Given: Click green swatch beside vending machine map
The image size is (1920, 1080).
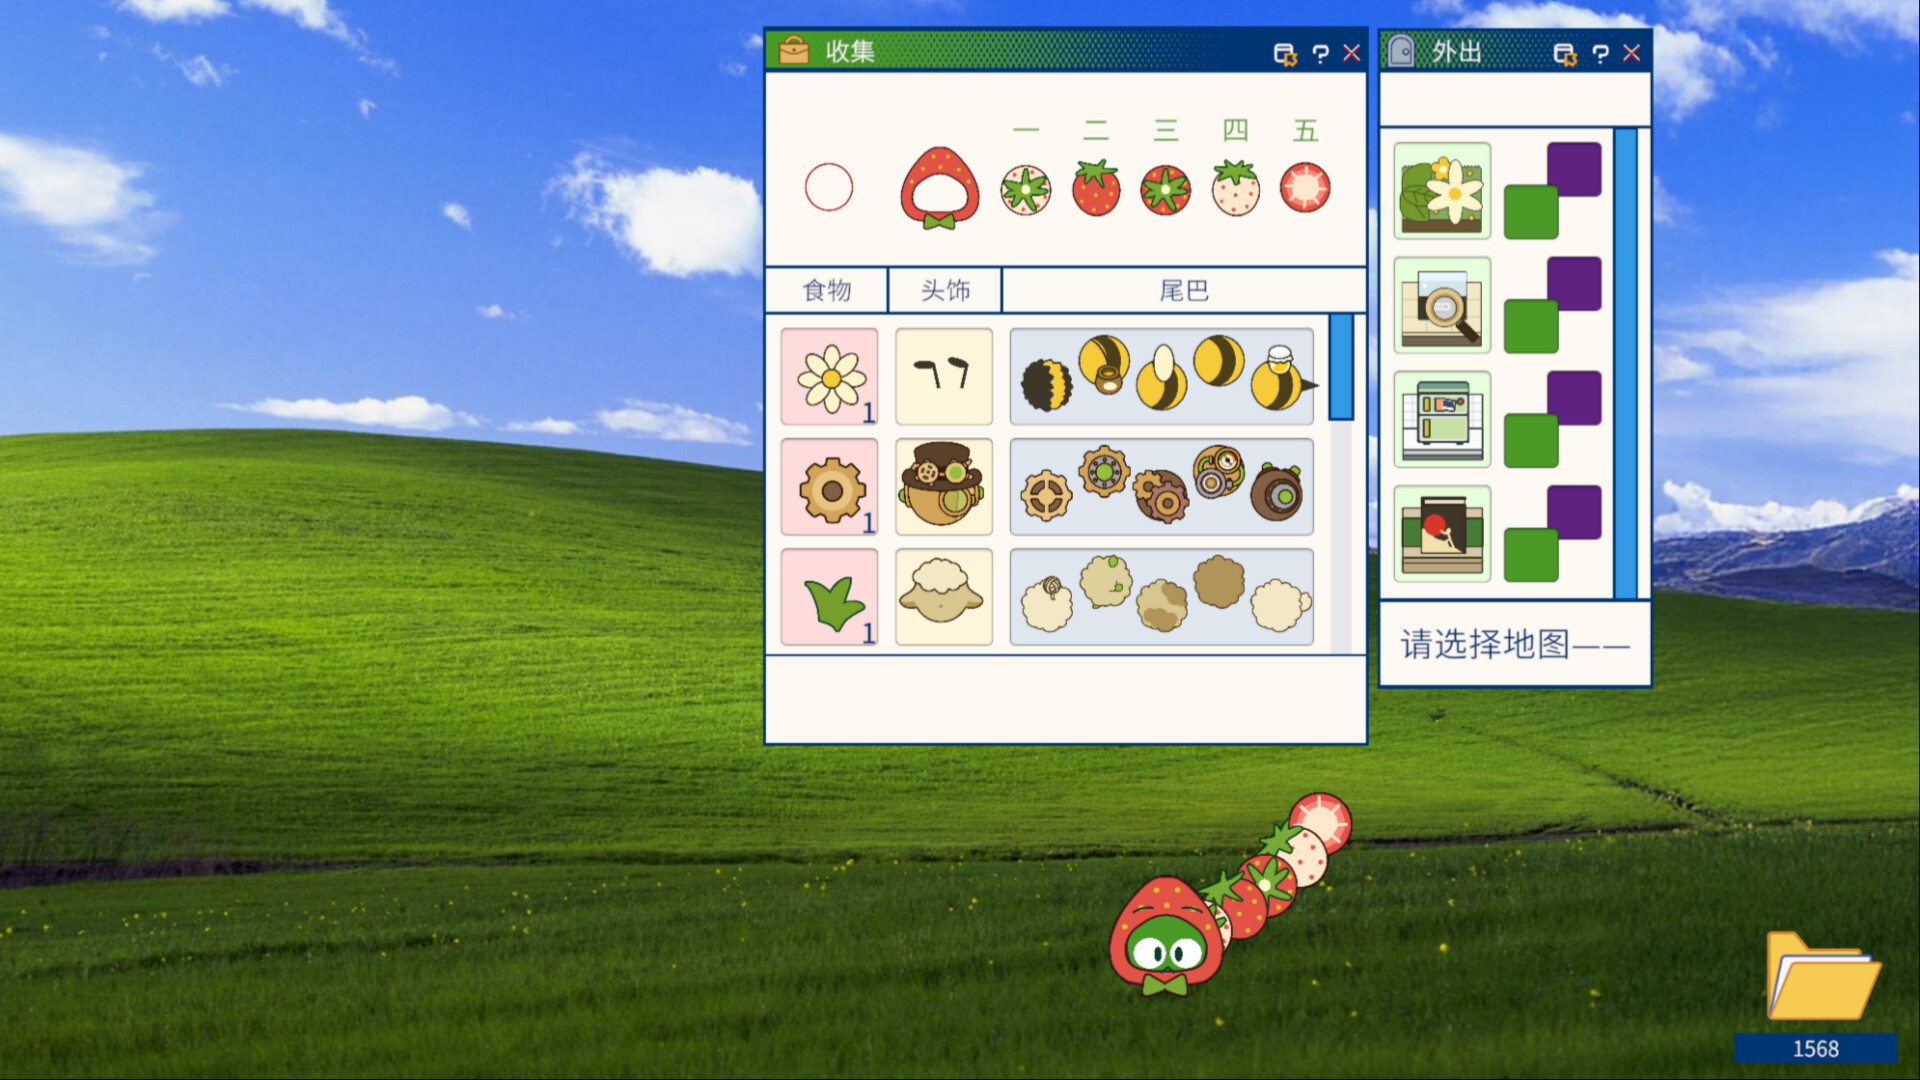Looking at the screenshot, I should click(1531, 441).
